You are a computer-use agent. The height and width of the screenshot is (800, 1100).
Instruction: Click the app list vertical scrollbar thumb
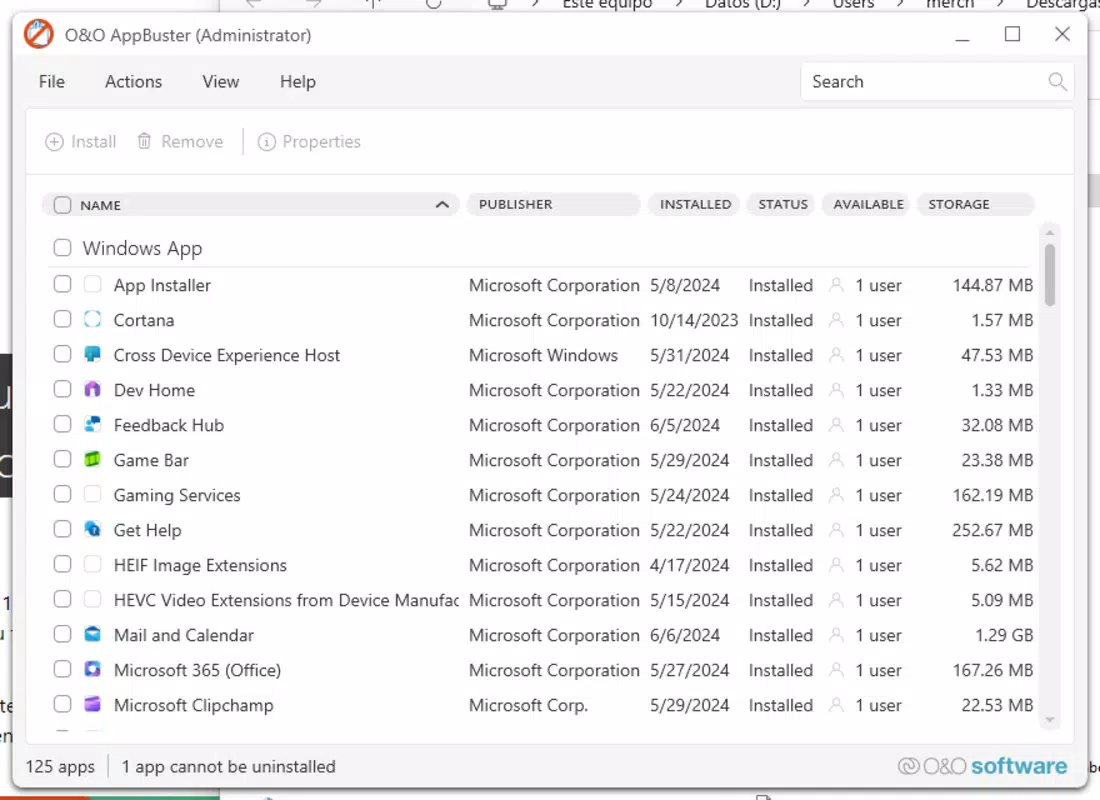pyautogui.click(x=1049, y=275)
